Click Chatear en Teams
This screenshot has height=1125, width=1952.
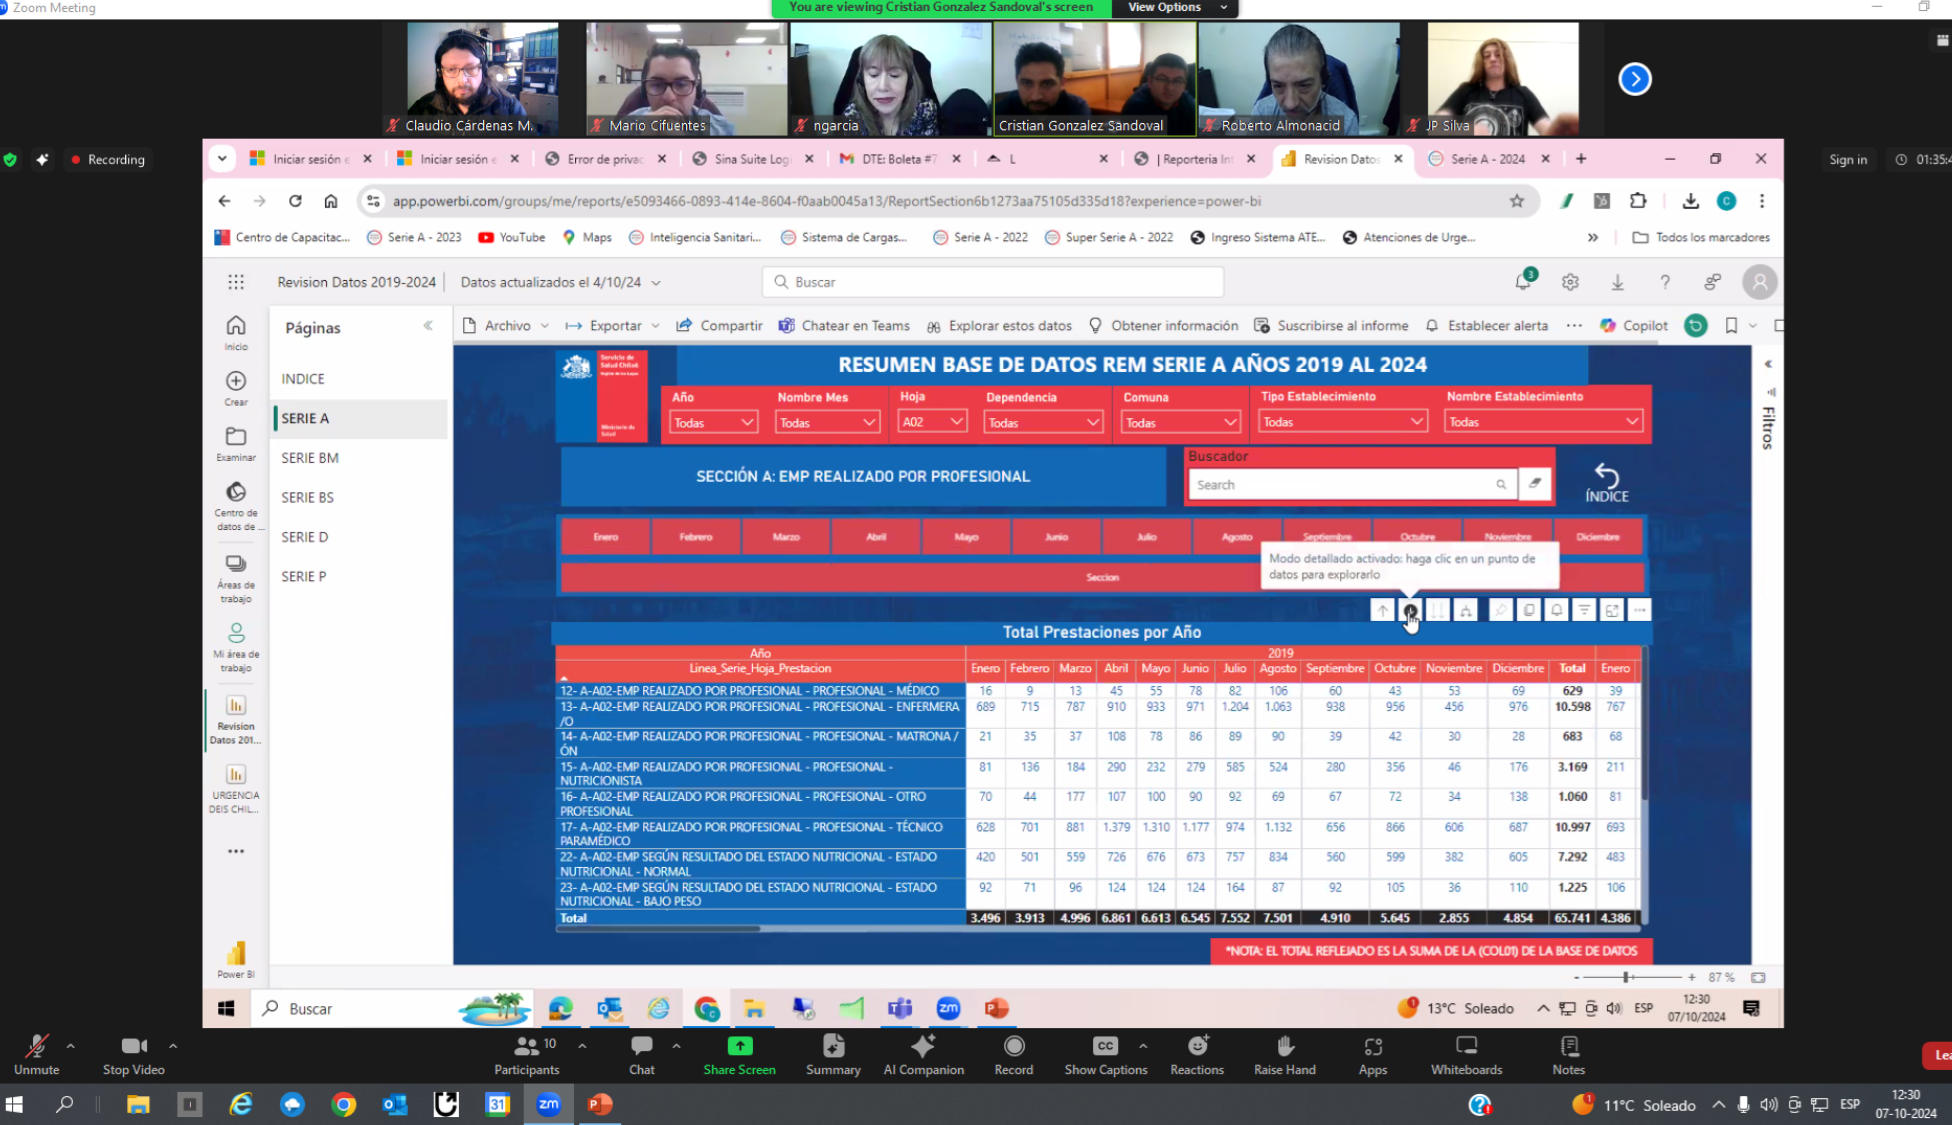tap(844, 326)
